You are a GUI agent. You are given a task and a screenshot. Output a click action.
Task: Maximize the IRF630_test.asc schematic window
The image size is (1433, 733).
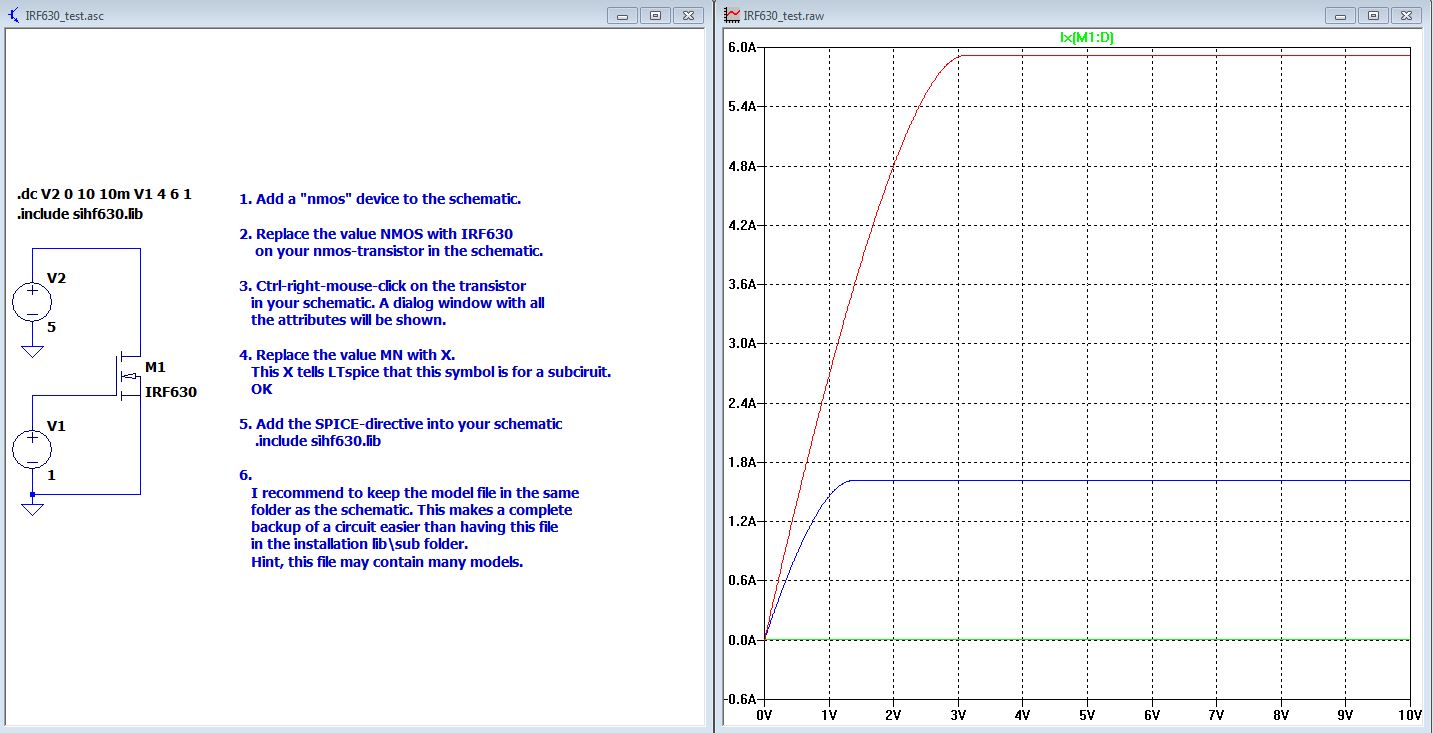[656, 15]
